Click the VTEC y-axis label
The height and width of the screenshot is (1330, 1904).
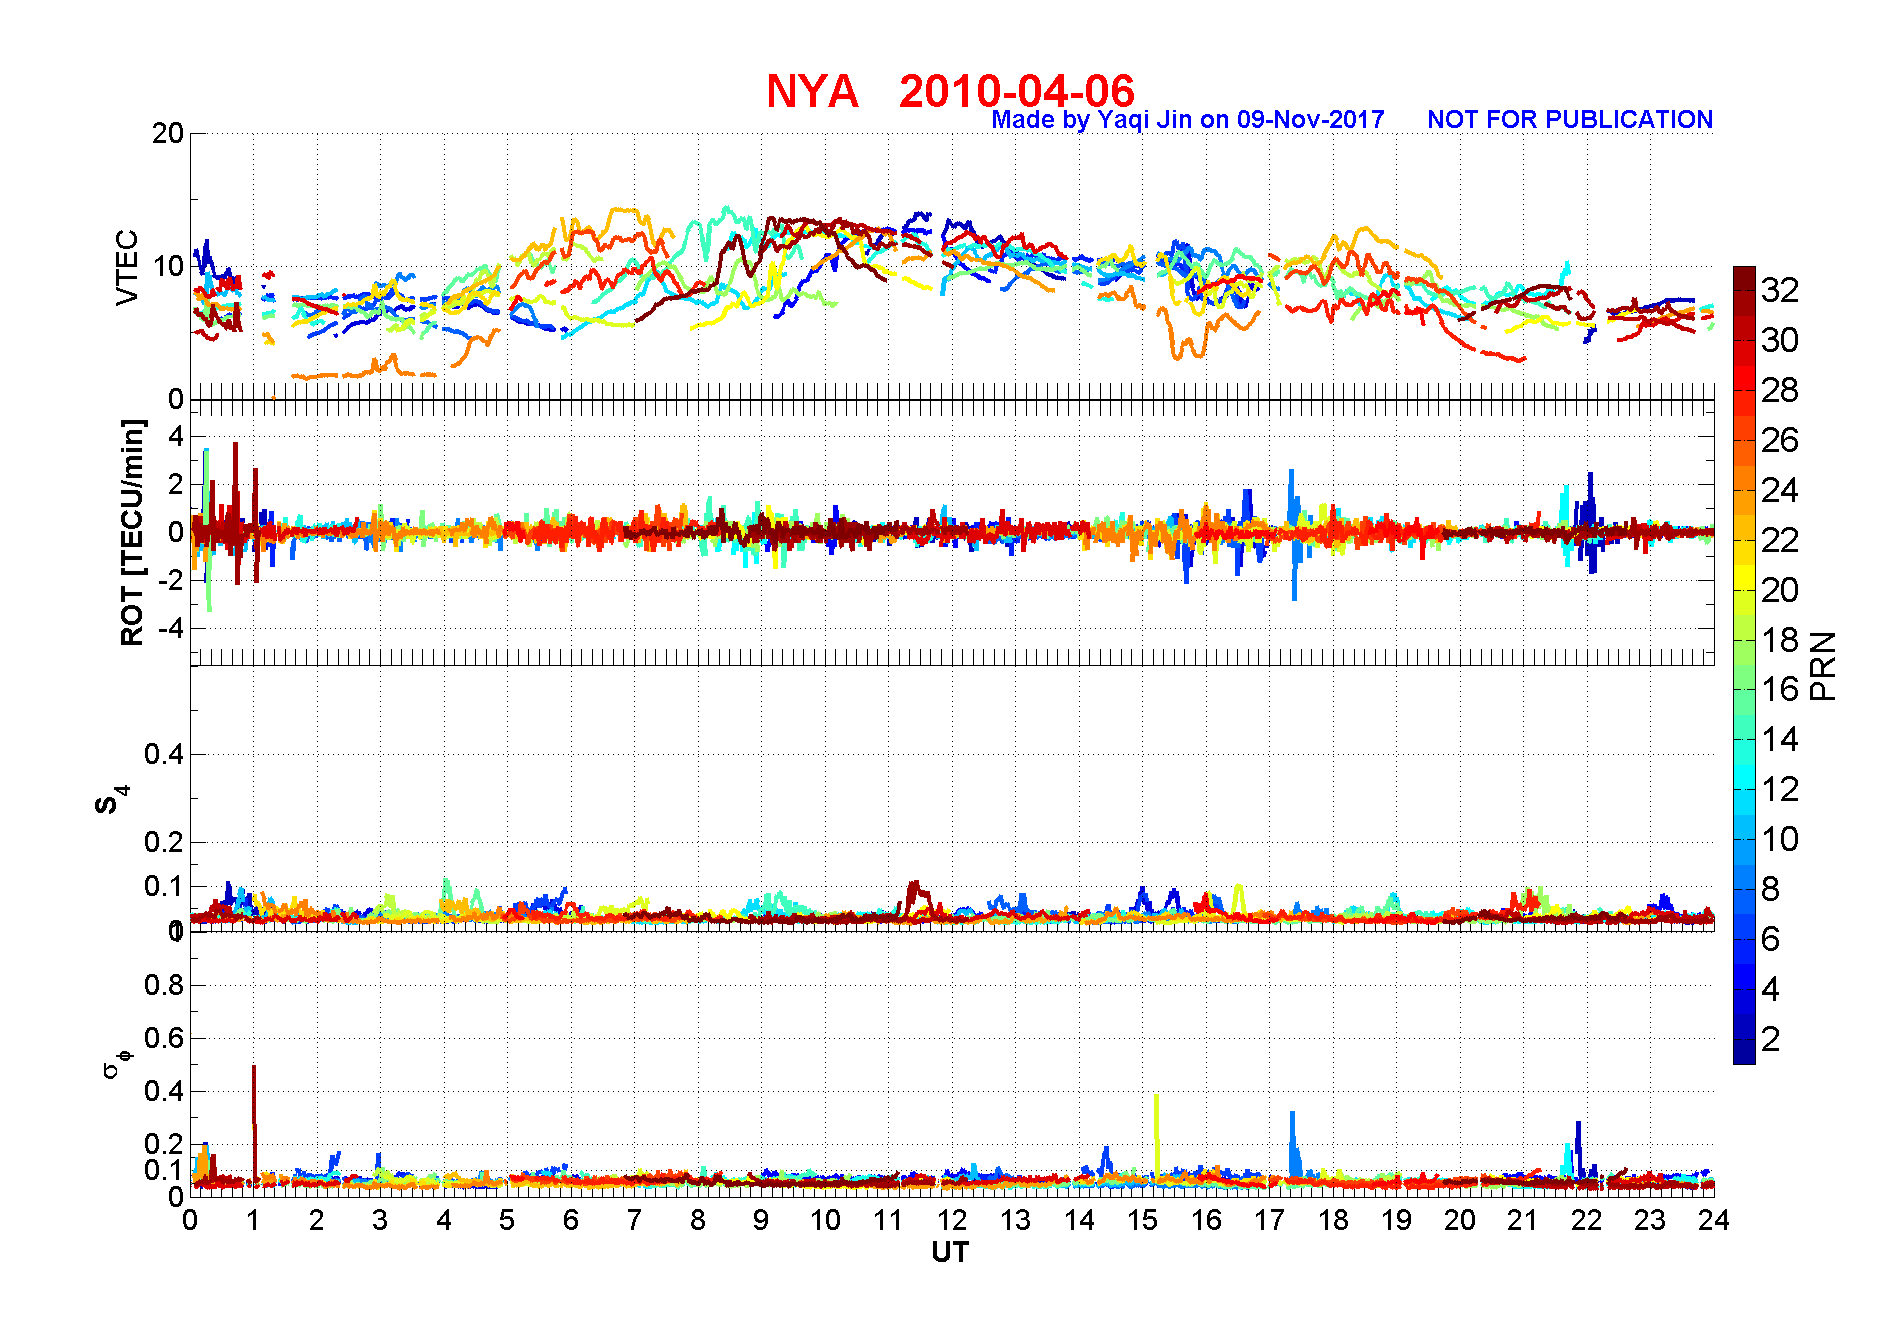(127, 267)
